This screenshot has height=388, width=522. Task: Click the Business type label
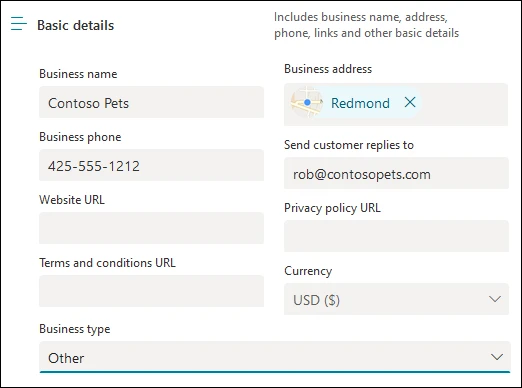coord(75,329)
